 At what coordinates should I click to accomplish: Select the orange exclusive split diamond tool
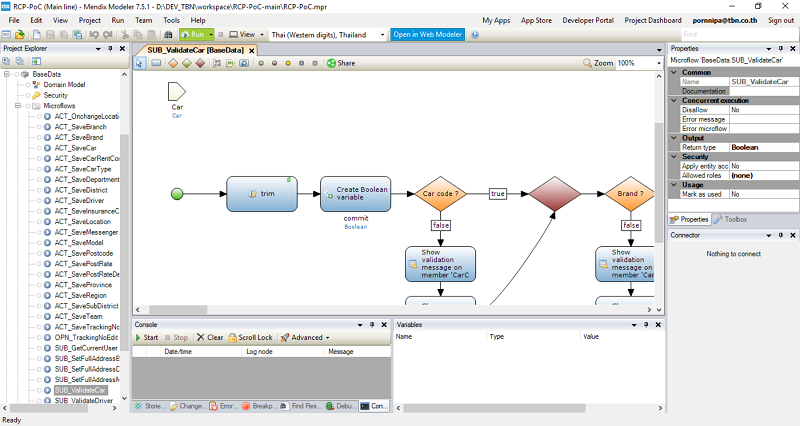173,63
